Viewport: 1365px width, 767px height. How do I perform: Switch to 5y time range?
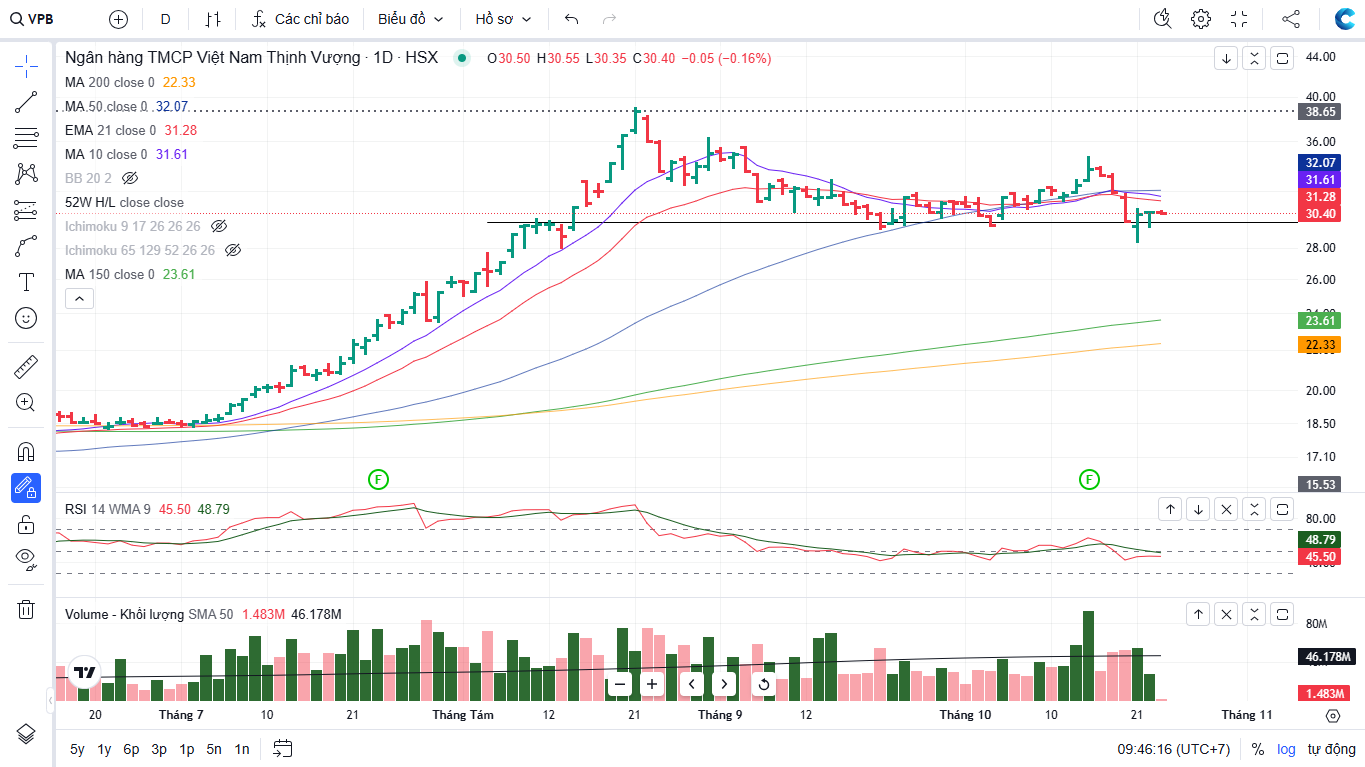77,749
